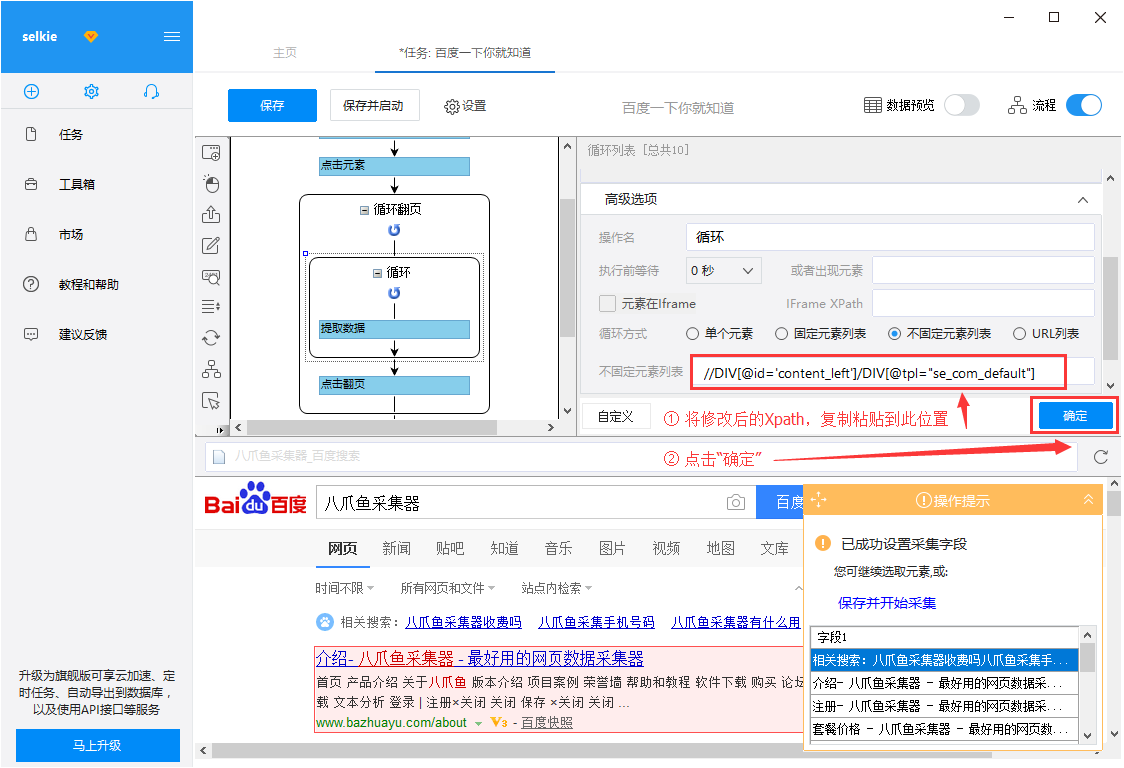The width and height of the screenshot is (1124, 768).
Task: Click the orange diamond badge icon
Action: point(90,37)
